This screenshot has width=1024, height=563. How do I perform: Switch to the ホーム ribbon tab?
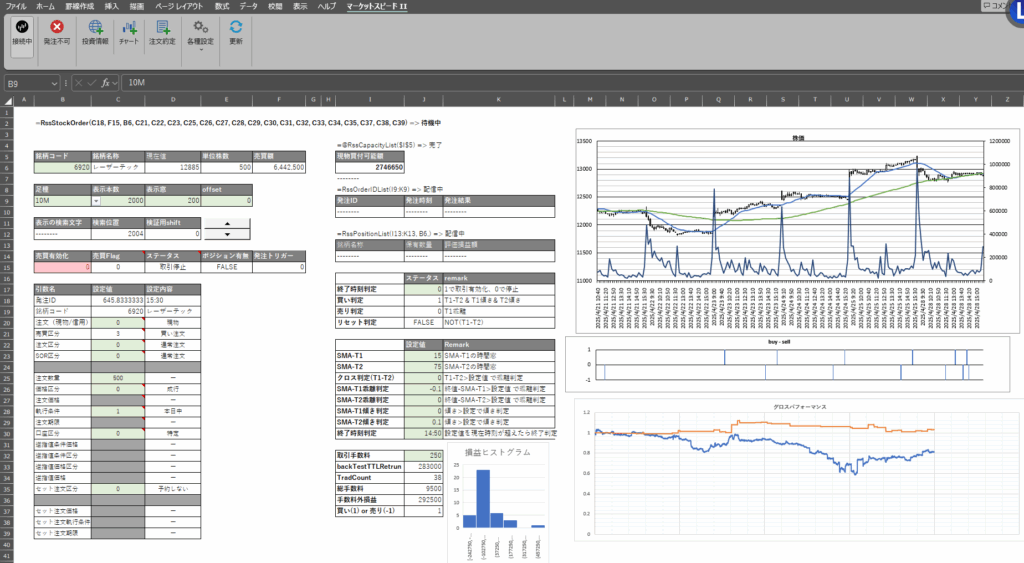point(45,6)
